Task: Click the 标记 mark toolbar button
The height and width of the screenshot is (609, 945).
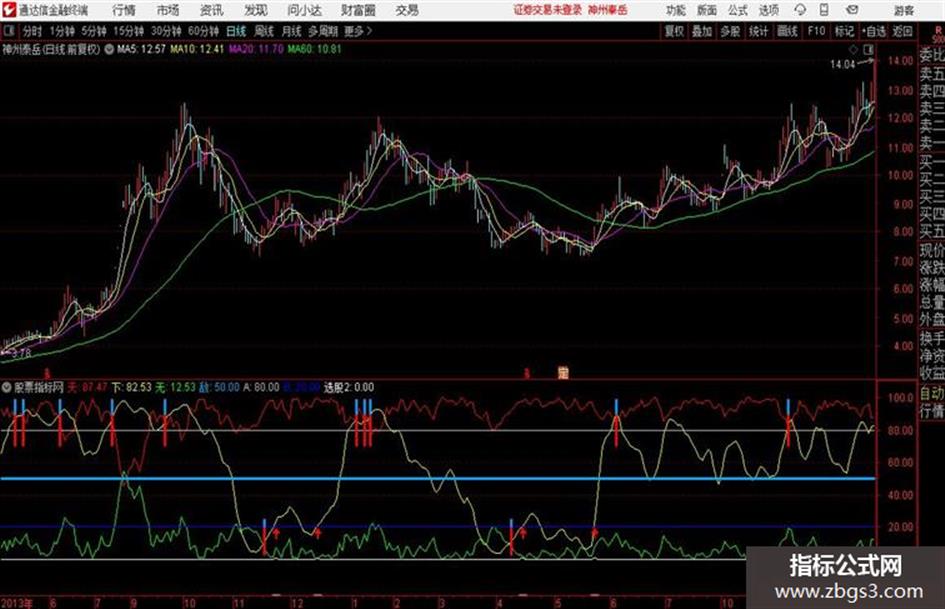Action: tap(844, 31)
